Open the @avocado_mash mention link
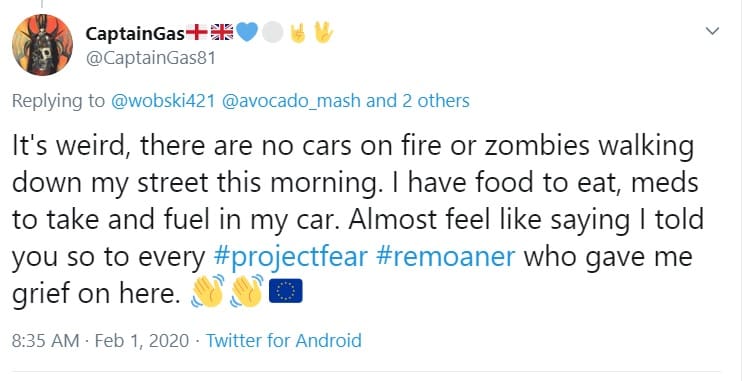This screenshot has height=381, width=745. click(291, 101)
